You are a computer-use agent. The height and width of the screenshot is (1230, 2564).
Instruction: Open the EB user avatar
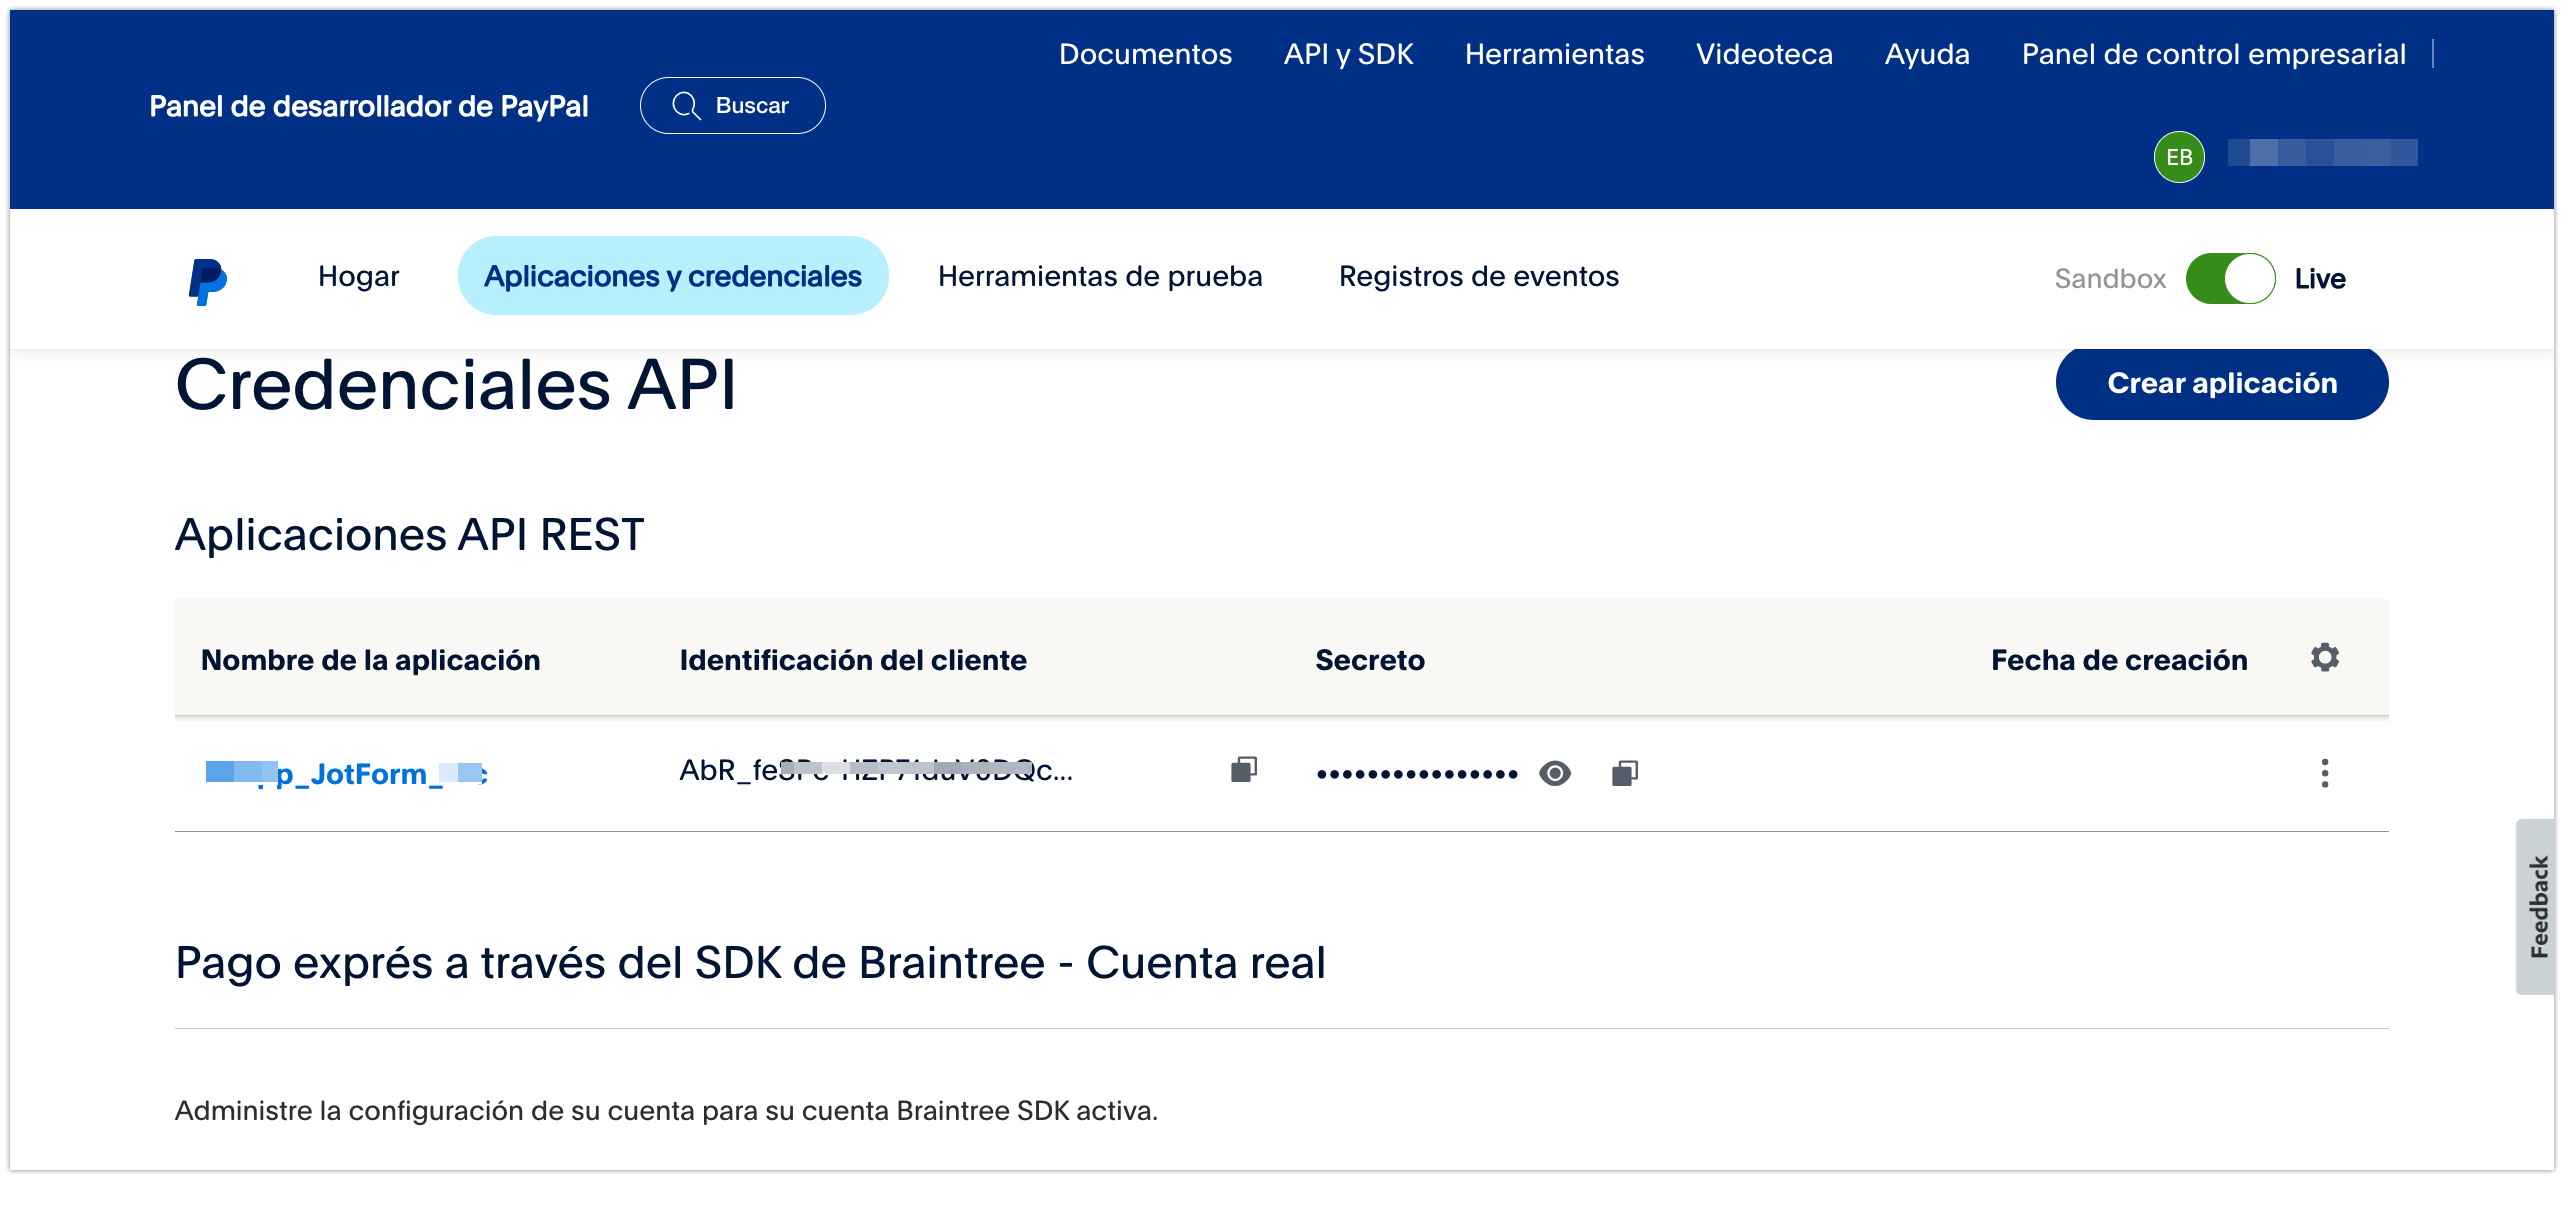tap(2179, 157)
